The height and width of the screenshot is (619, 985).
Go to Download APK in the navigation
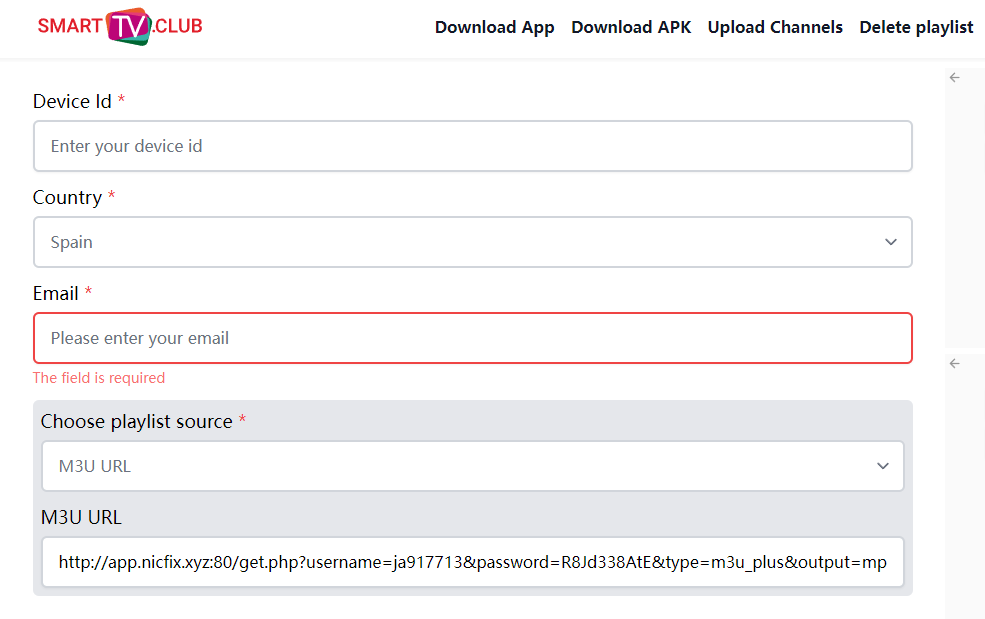(x=631, y=28)
